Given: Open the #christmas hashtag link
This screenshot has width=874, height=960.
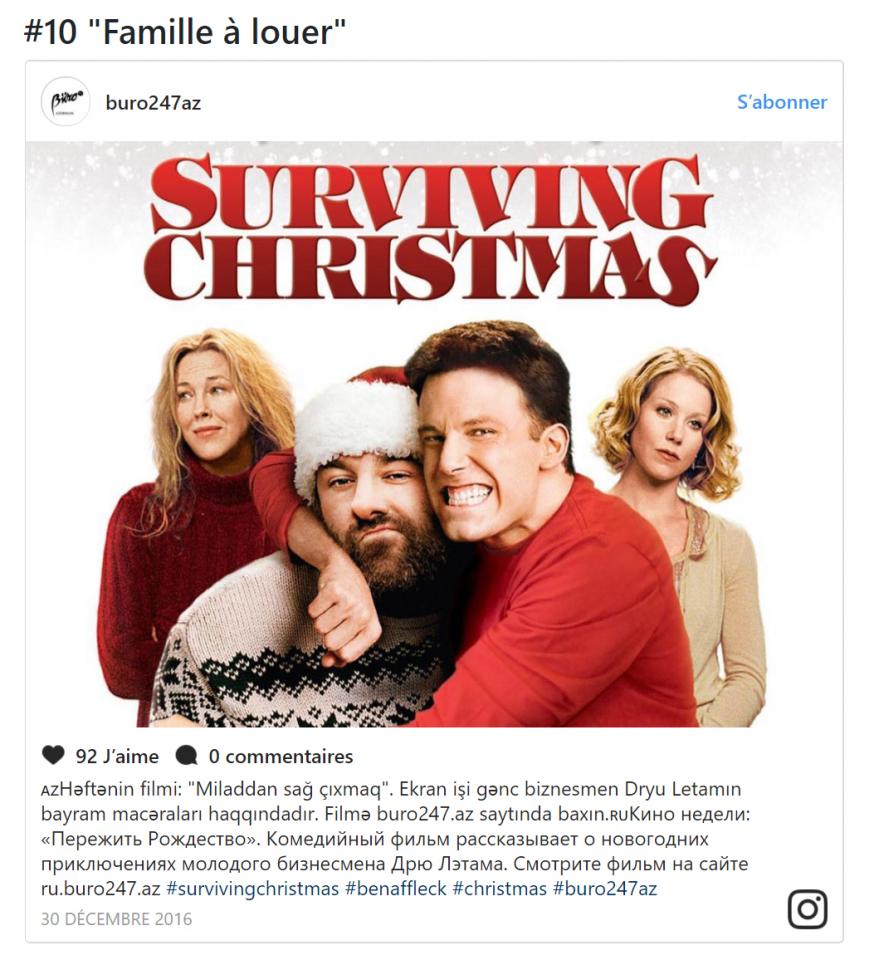Looking at the screenshot, I should [x=499, y=888].
